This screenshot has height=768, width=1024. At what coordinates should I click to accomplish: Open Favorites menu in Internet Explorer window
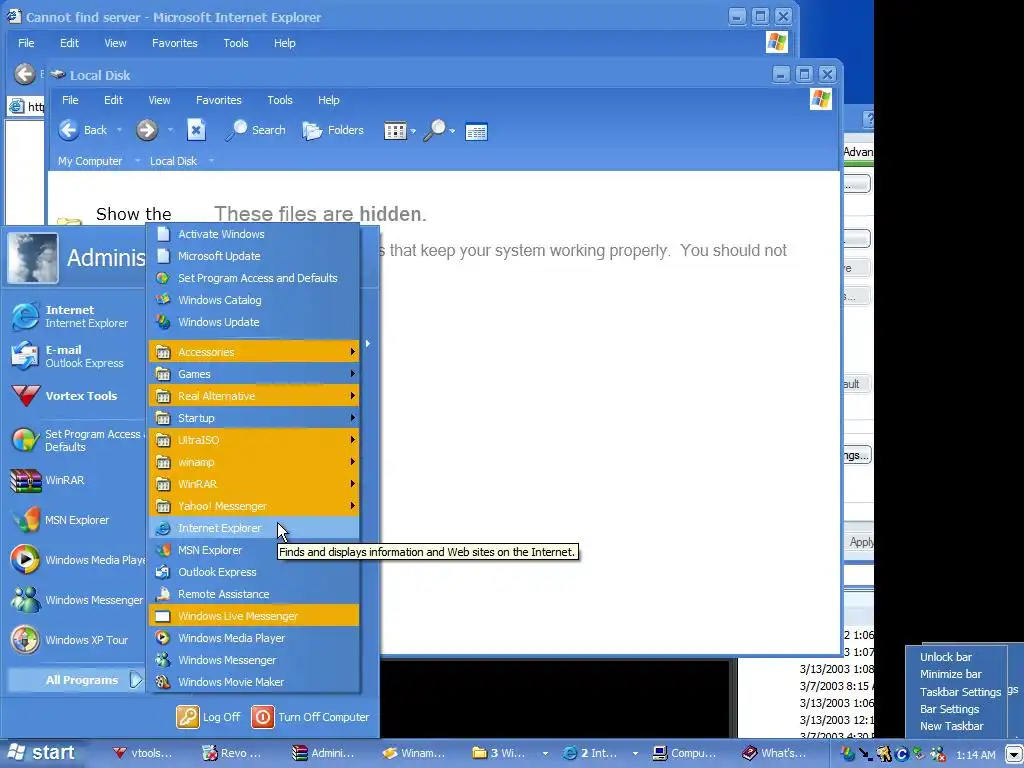(174, 43)
